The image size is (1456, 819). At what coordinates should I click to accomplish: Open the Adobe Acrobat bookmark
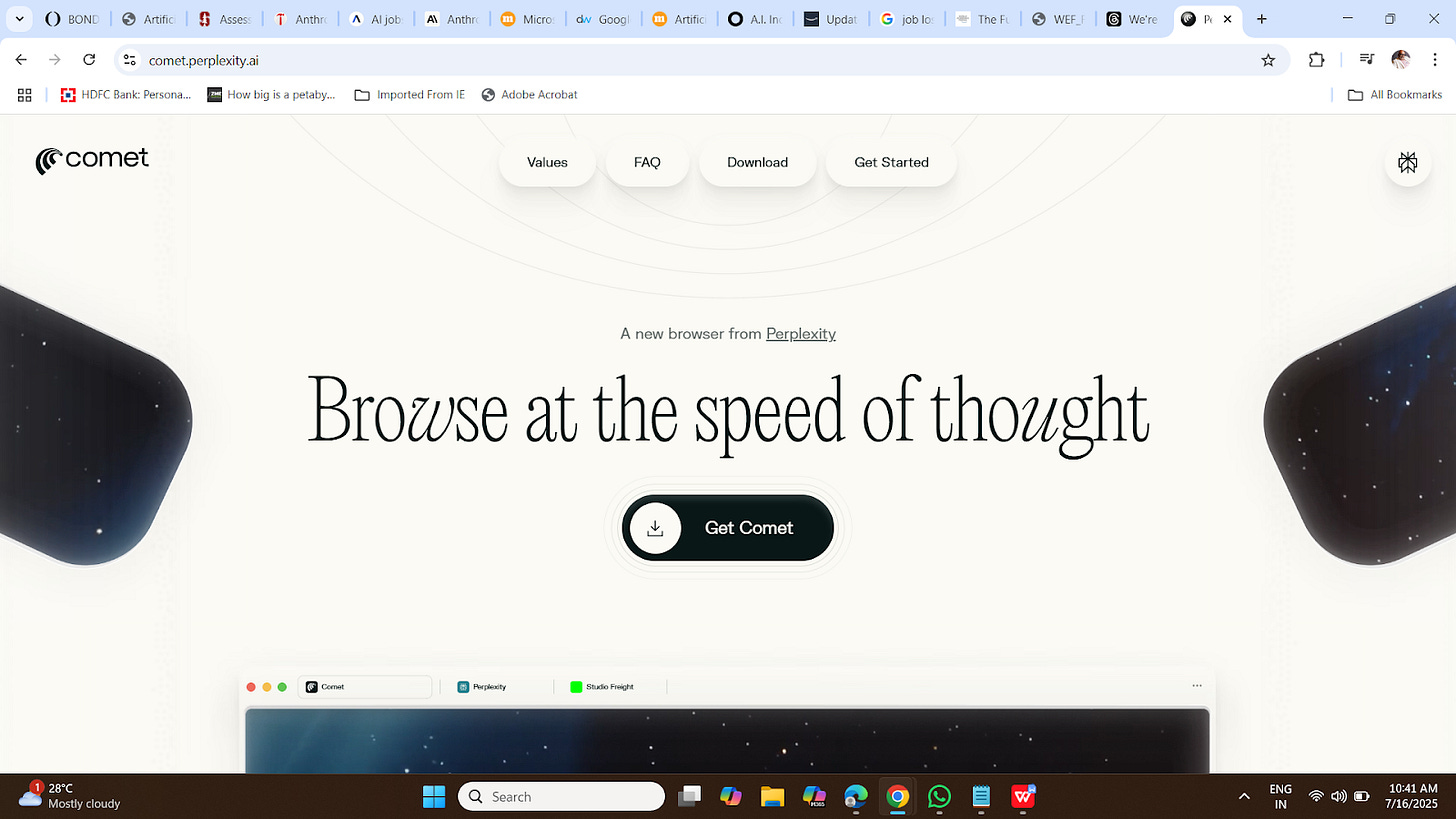tap(529, 95)
